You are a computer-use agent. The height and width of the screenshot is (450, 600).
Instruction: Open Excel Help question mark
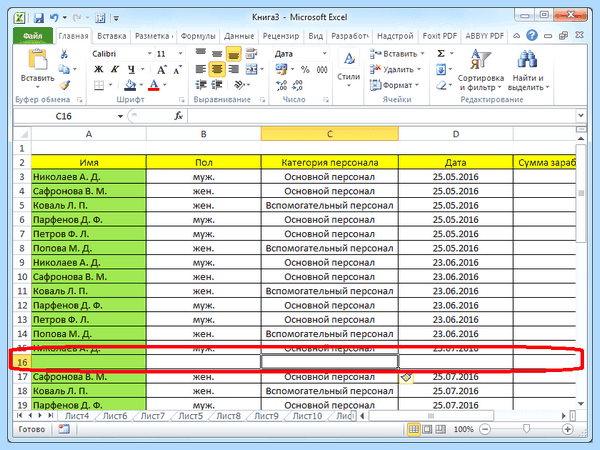[x=532, y=36]
